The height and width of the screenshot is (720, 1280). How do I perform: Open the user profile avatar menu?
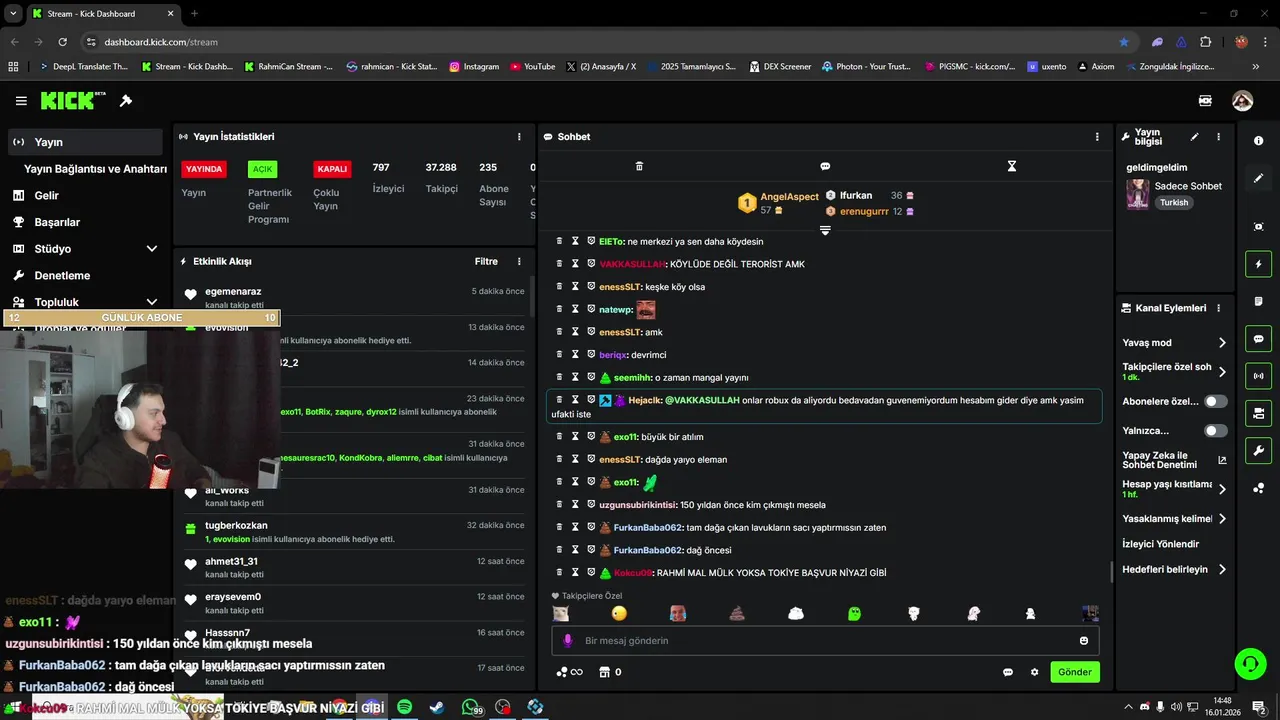tap(1242, 101)
